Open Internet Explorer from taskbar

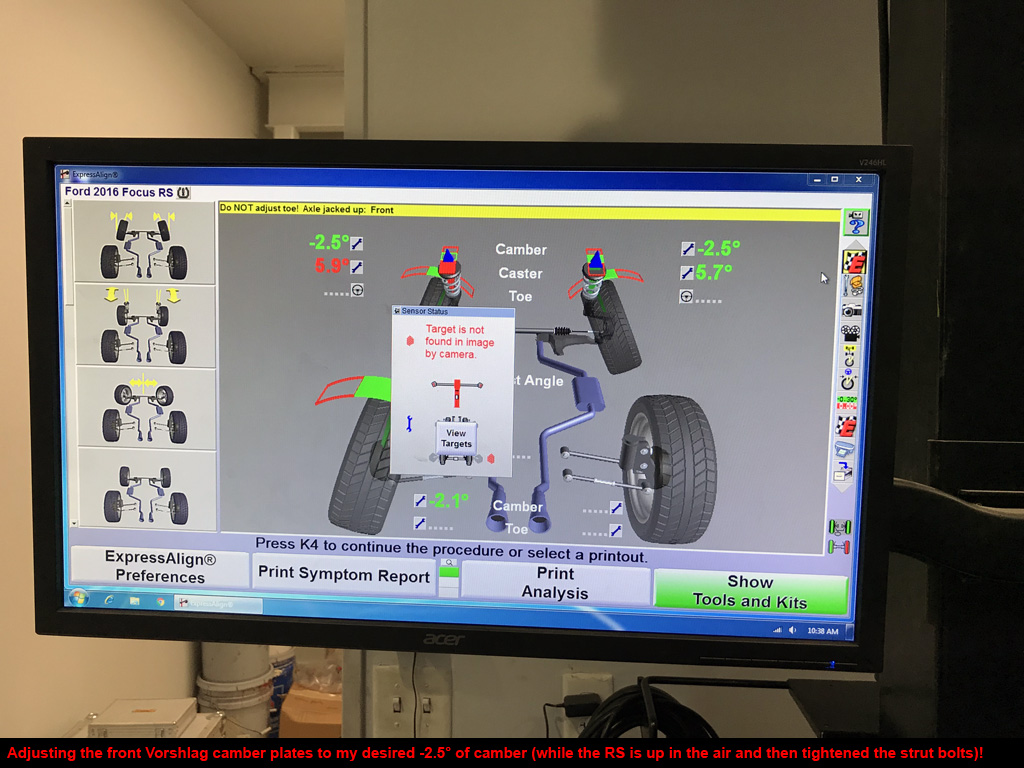[108, 600]
